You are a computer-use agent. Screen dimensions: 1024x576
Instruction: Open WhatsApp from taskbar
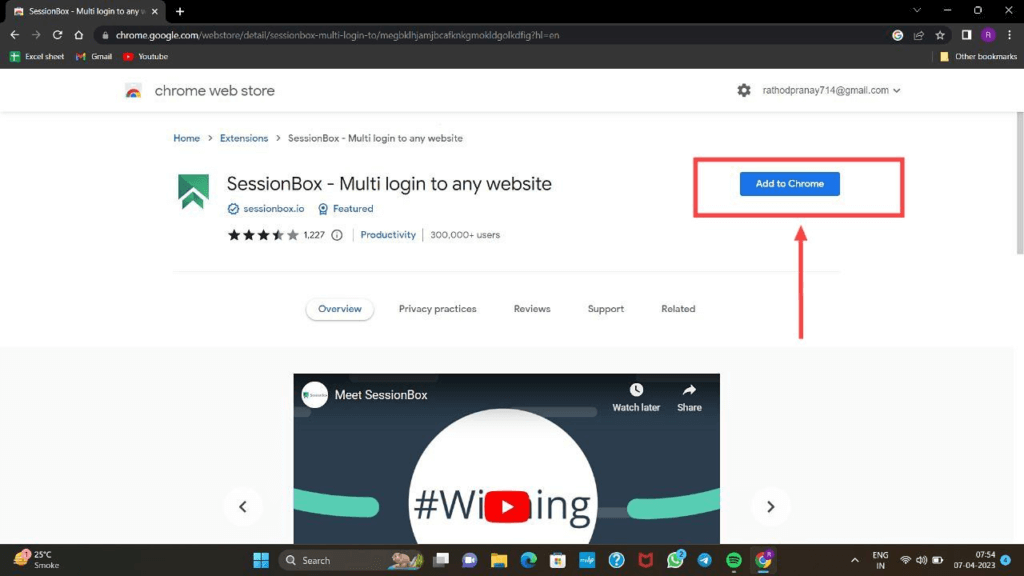click(675, 560)
